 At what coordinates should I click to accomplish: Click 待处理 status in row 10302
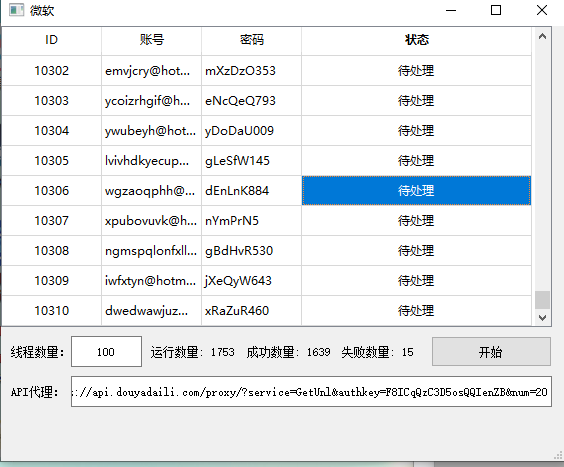pyautogui.click(x=417, y=71)
